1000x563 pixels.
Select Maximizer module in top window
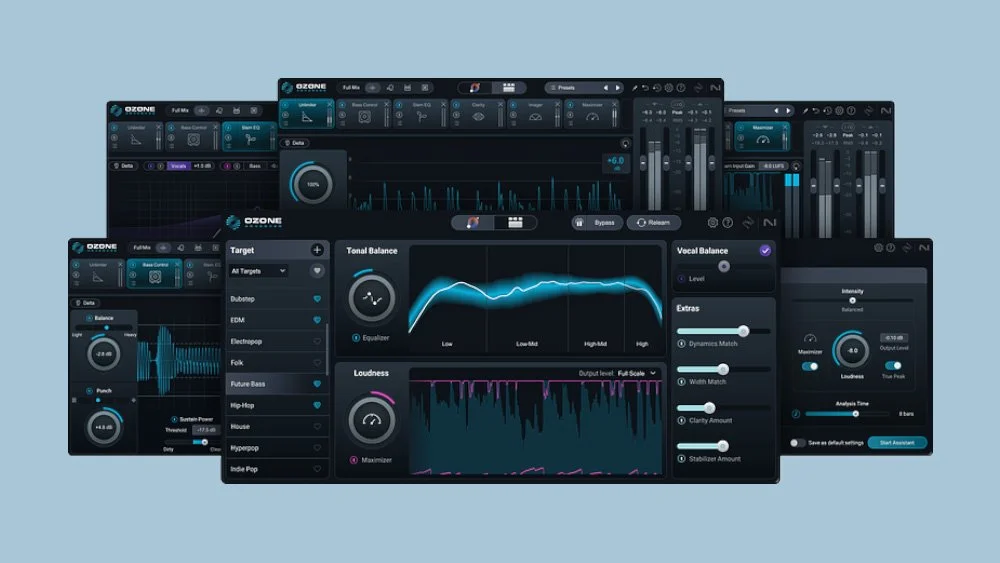pos(592,113)
